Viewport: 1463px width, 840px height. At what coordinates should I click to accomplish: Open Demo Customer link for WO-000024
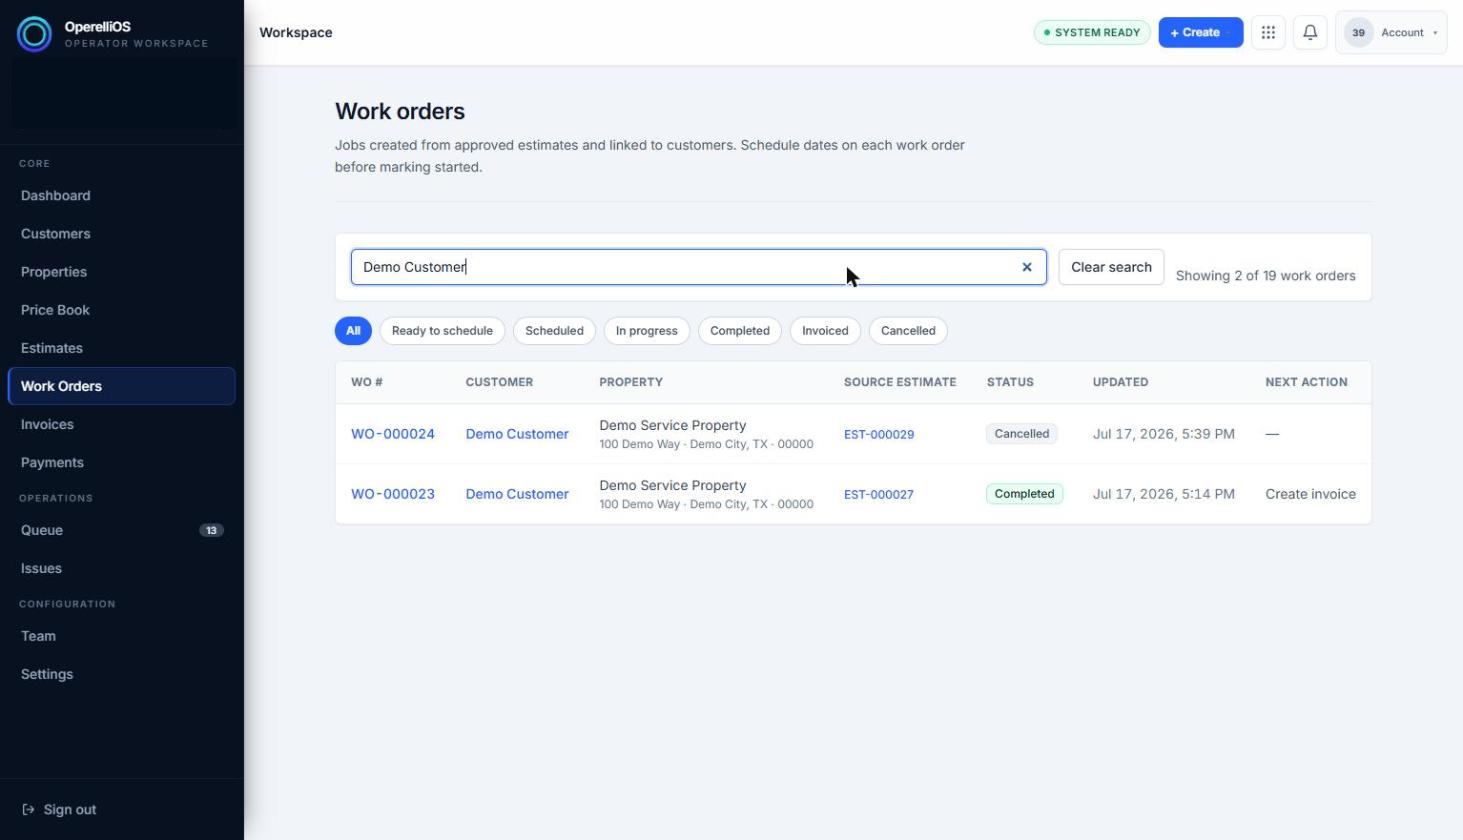pos(517,434)
